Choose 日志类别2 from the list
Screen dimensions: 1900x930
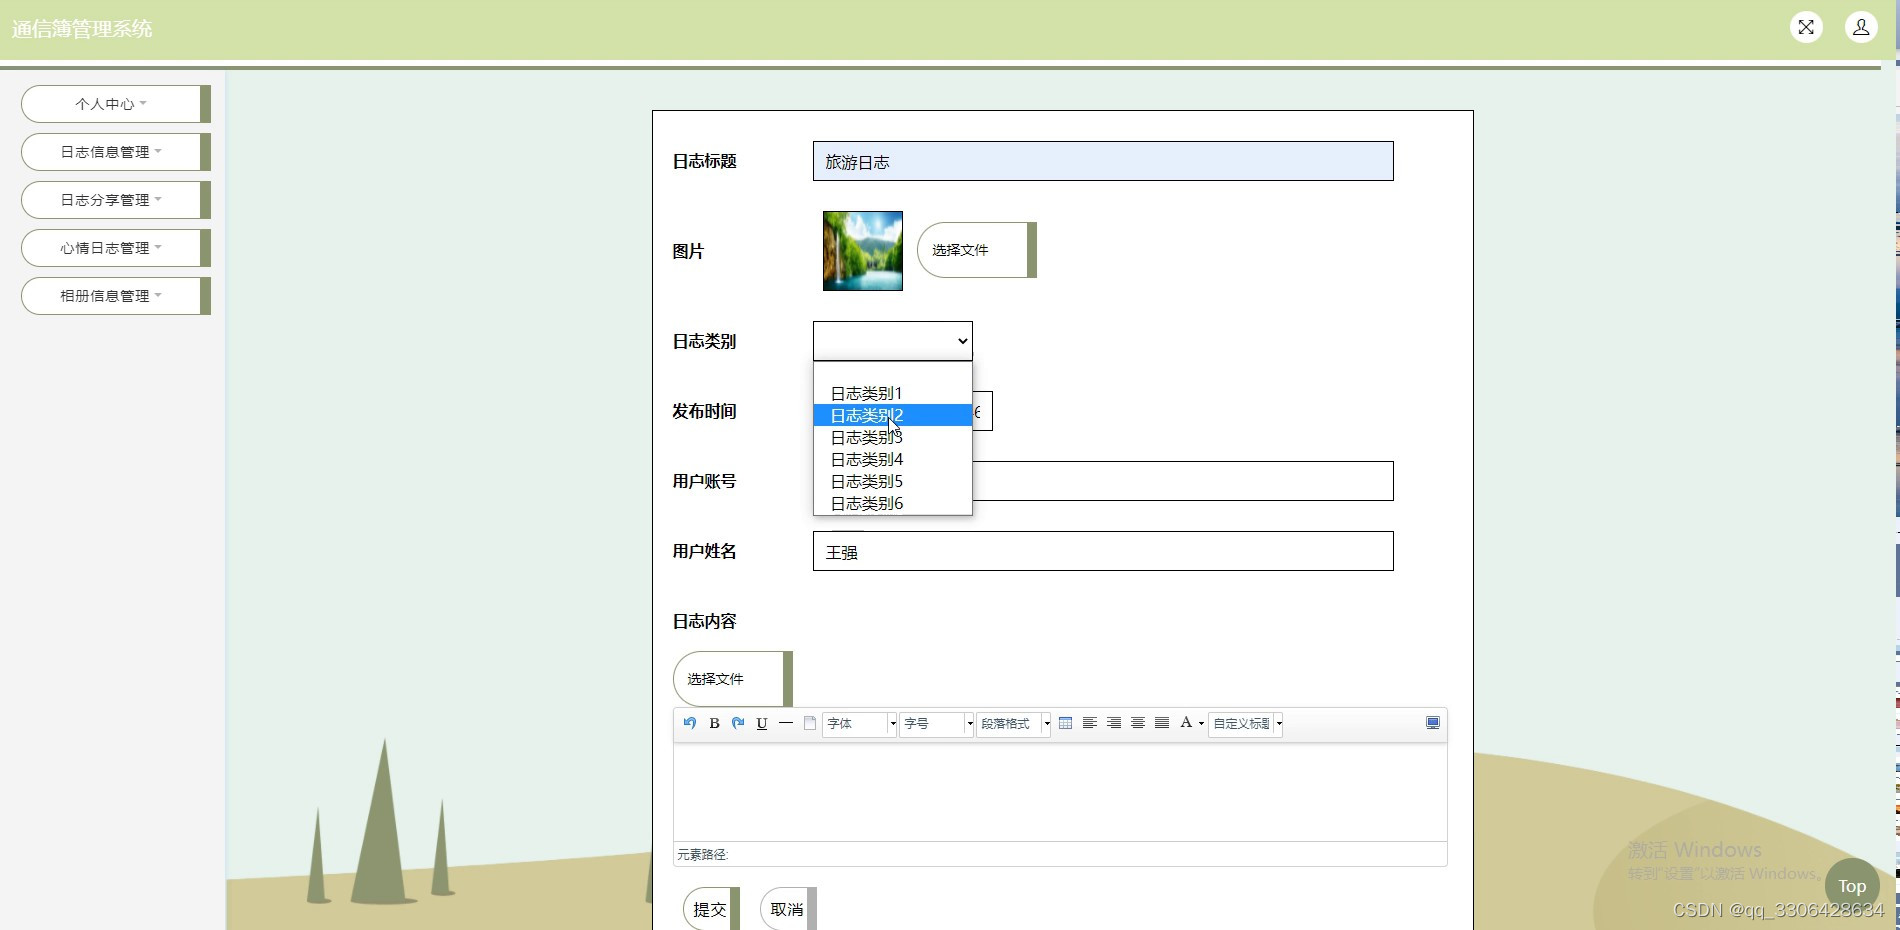coord(893,415)
